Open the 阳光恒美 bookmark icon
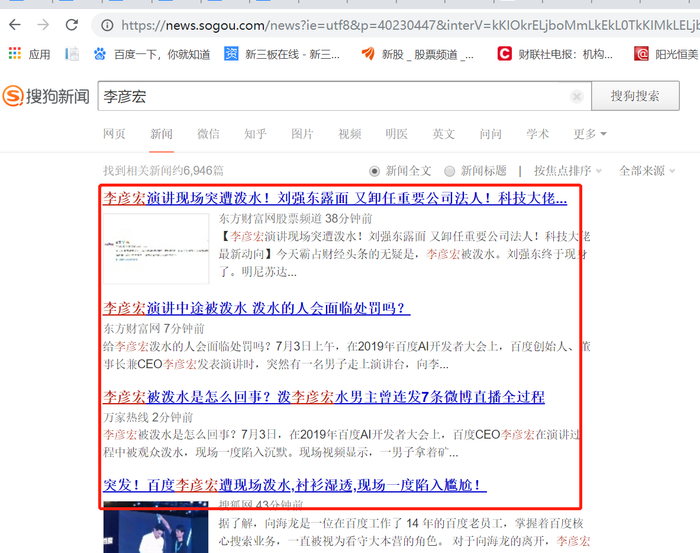Screen dimensions: 700x553 [x=642, y=54]
